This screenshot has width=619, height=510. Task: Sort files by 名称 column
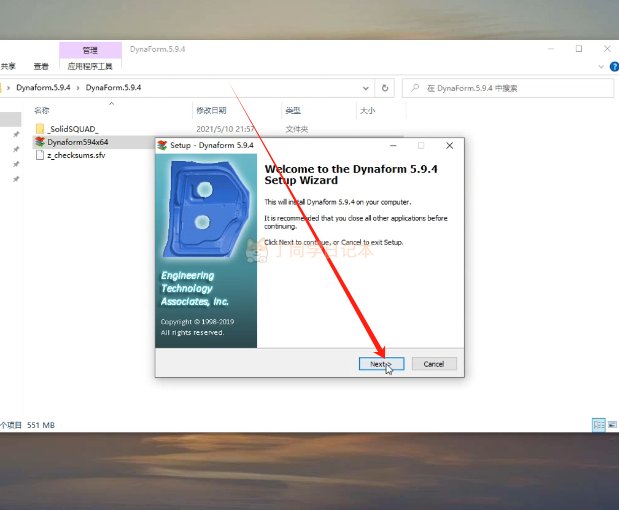(42, 111)
